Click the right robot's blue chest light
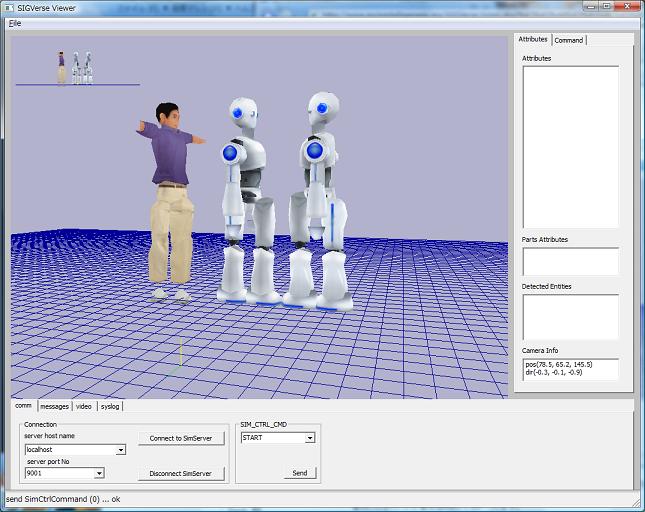The image size is (645, 512). pos(315,151)
